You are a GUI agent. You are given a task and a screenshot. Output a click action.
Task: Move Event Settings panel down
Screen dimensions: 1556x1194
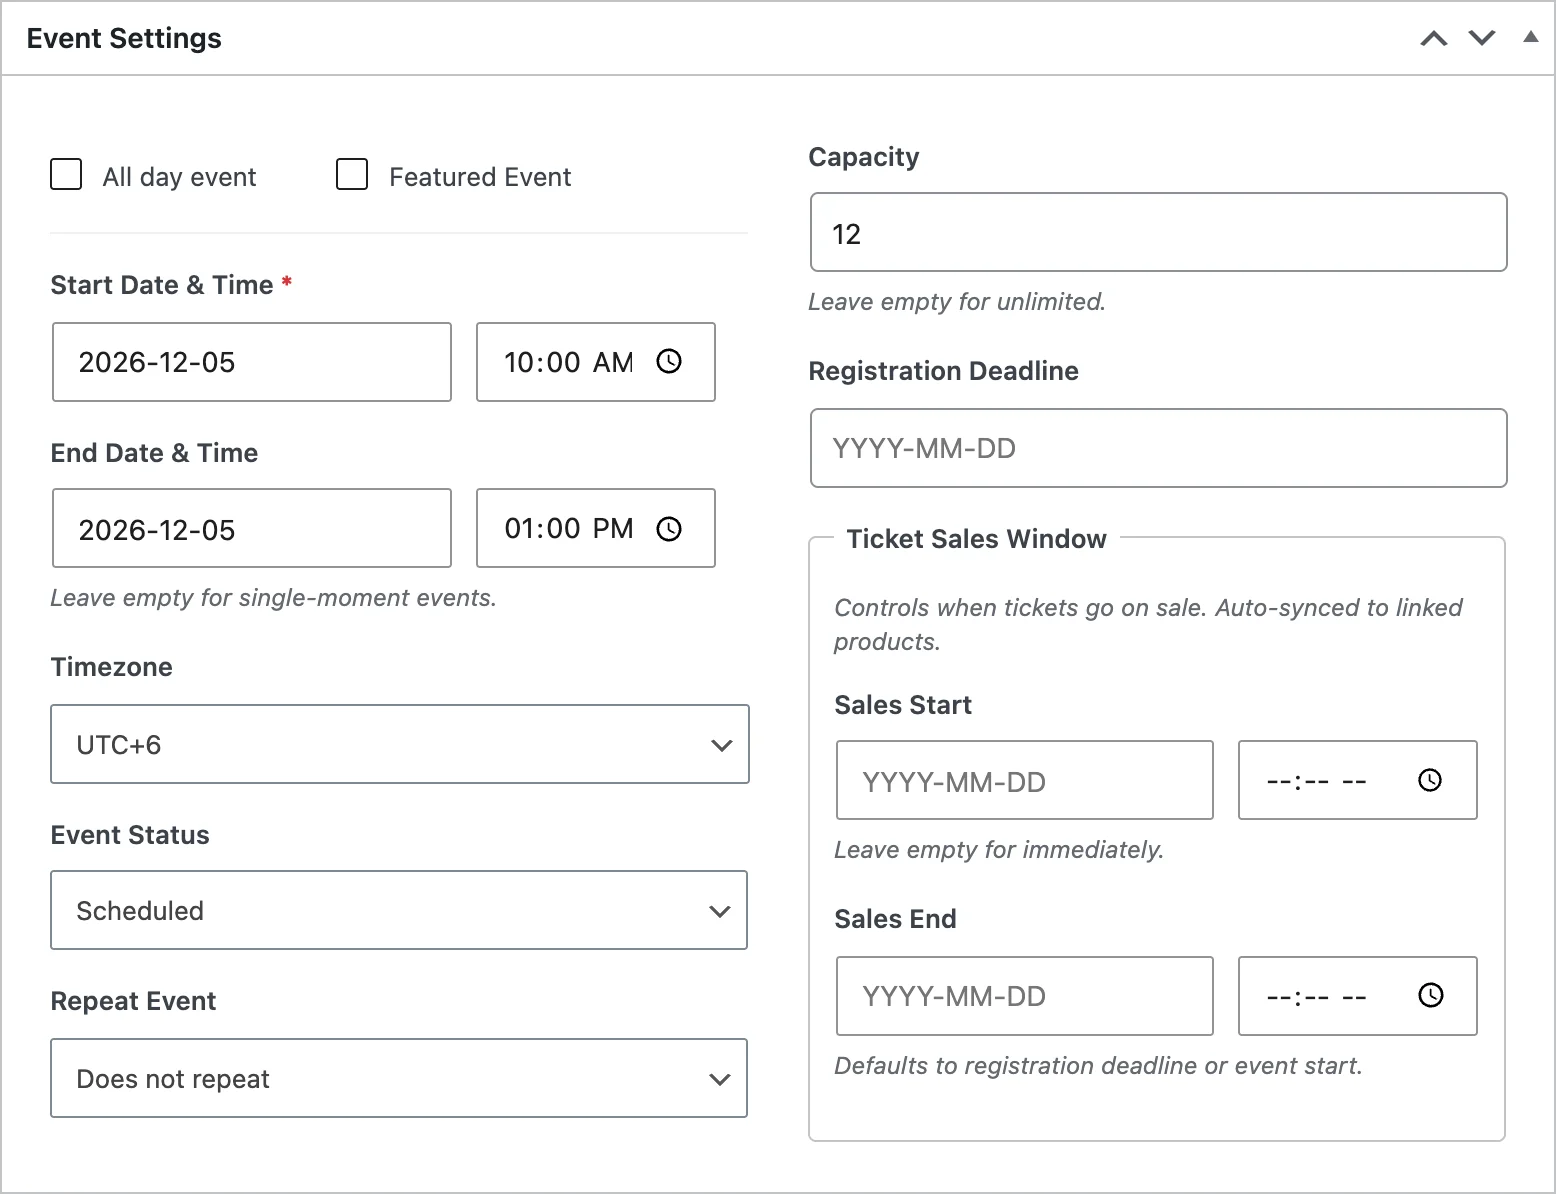point(1482,39)
